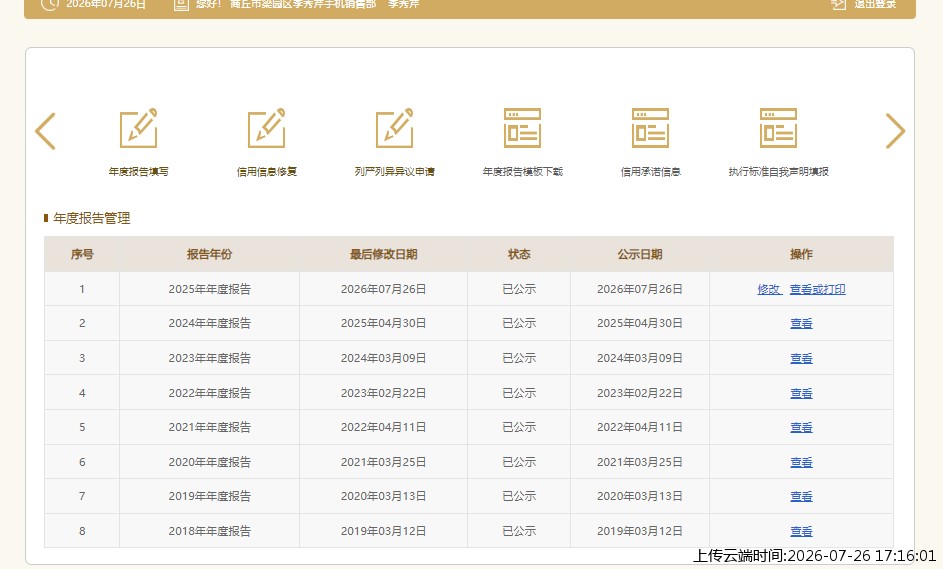Click the 状态 column header

[519, 254]
